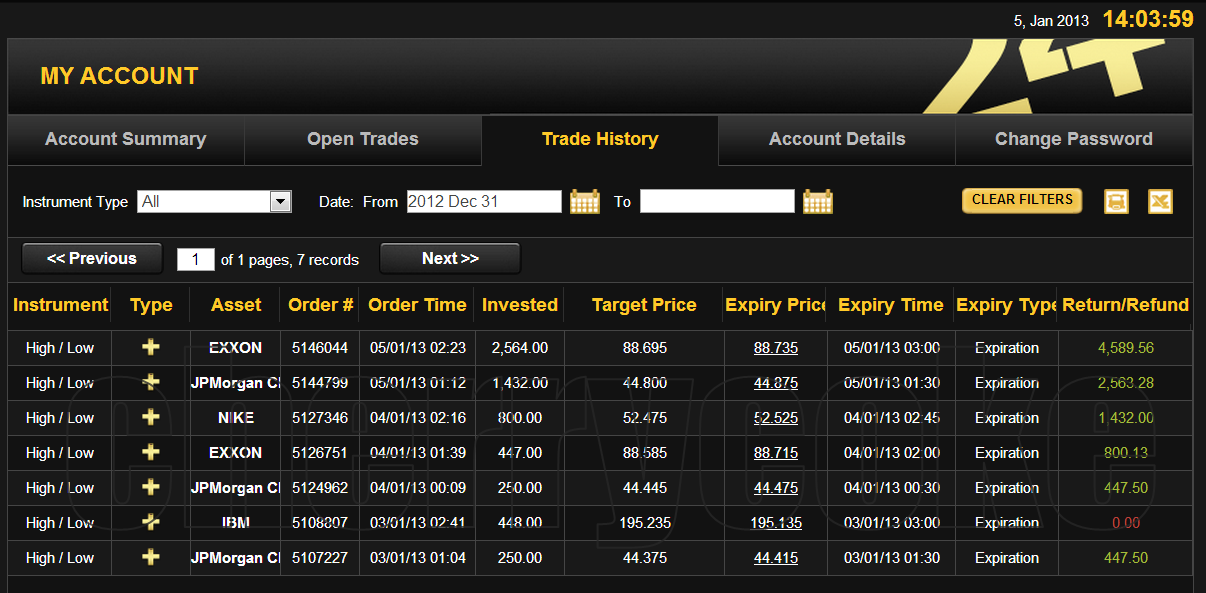Click the Expiry Type column header
Image resolution: width=1206 pixels, height=593 pixels.
click(1007, 305)
